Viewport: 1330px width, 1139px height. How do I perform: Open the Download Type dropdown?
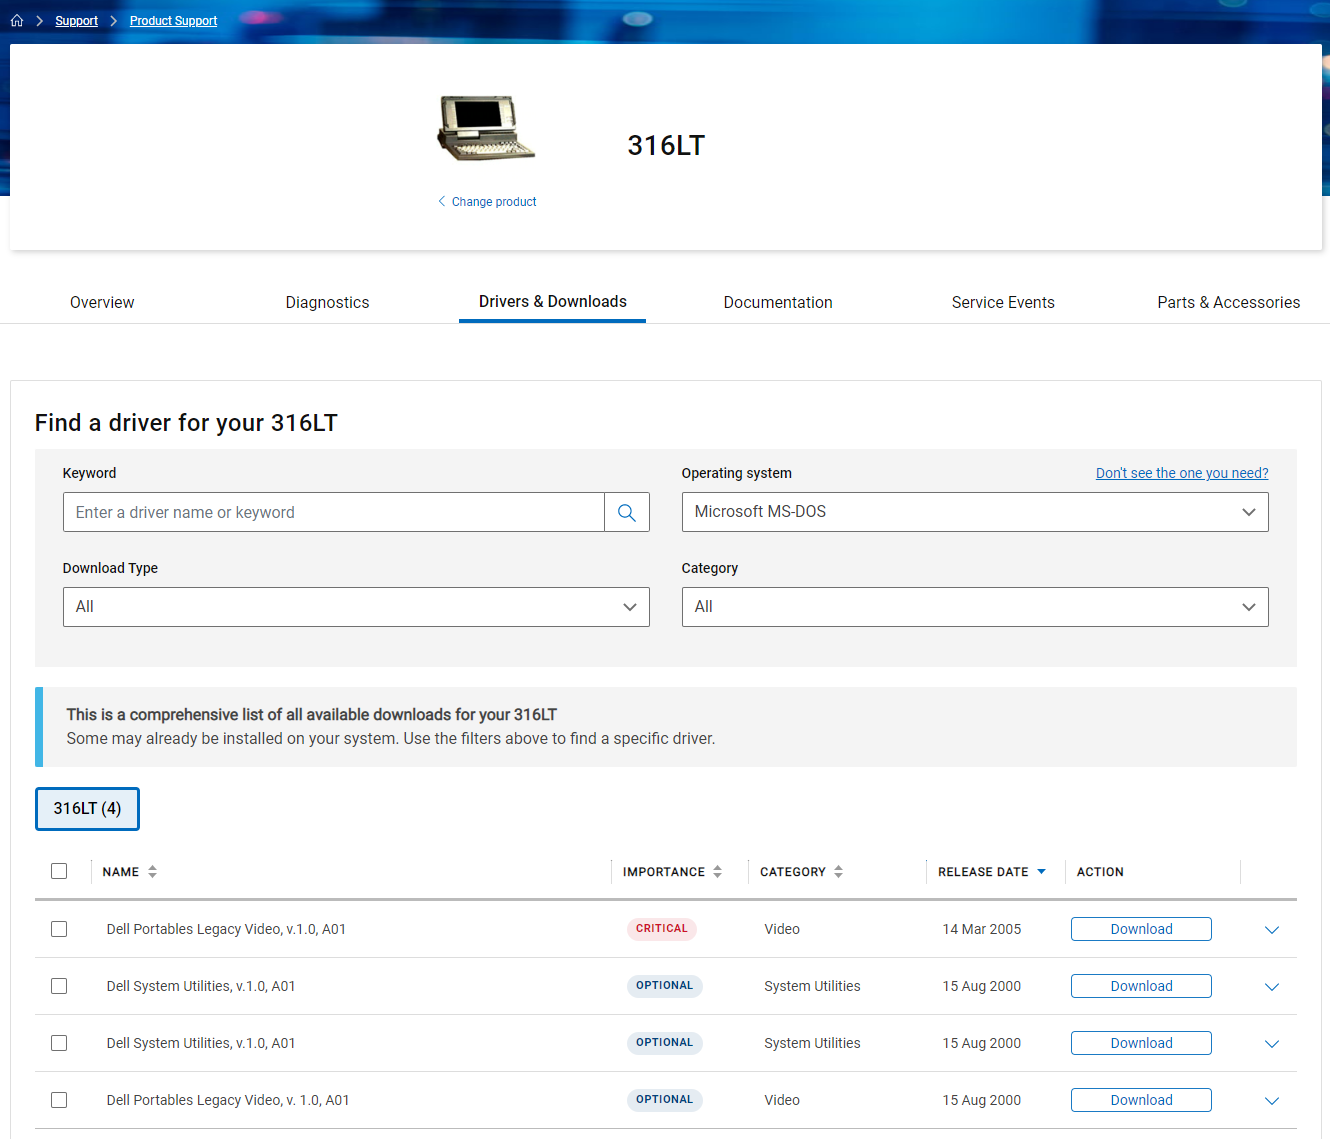[x=356, y=607]
